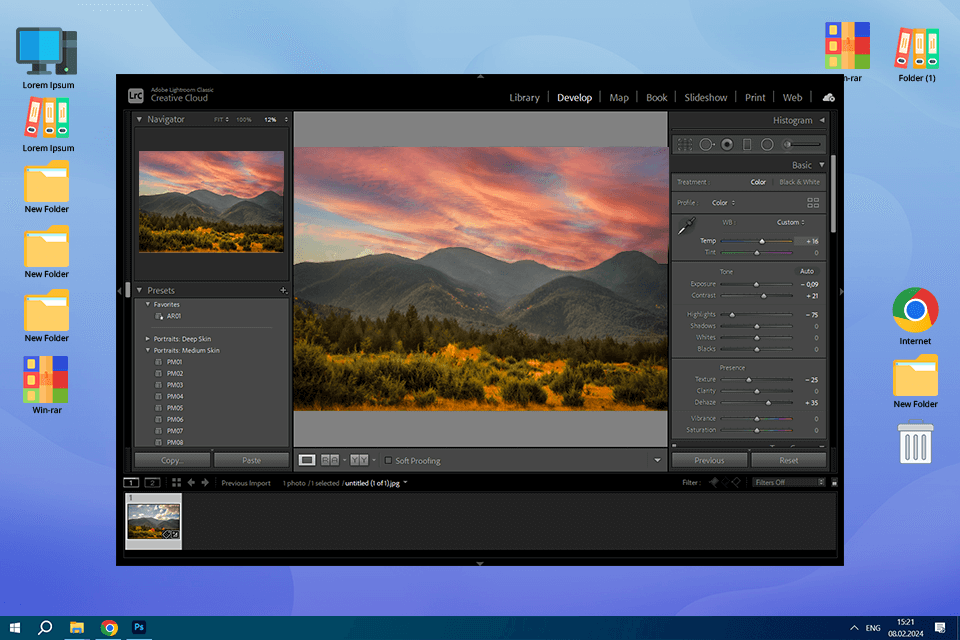
Task: Switch to the Slideshow module
Action: pos(705,97)
